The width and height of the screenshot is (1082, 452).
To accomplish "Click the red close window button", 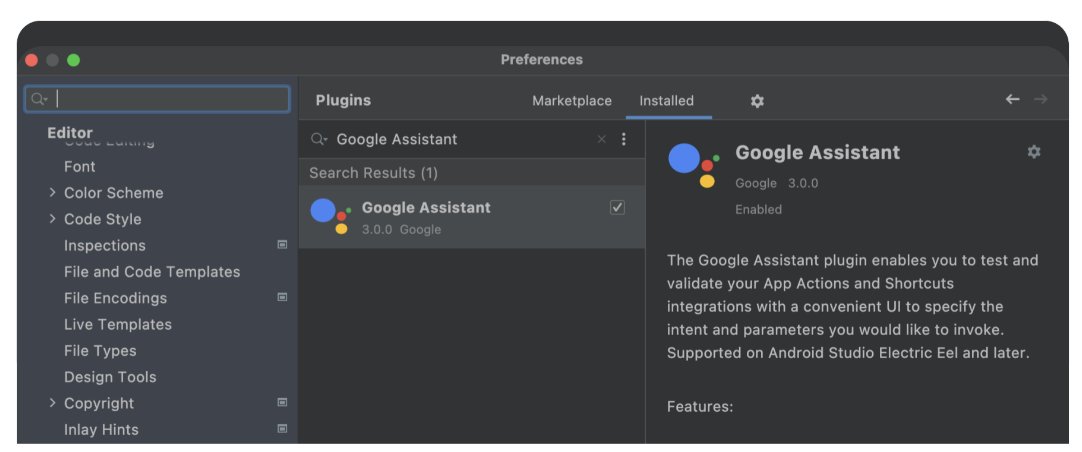I will point(31,60).
